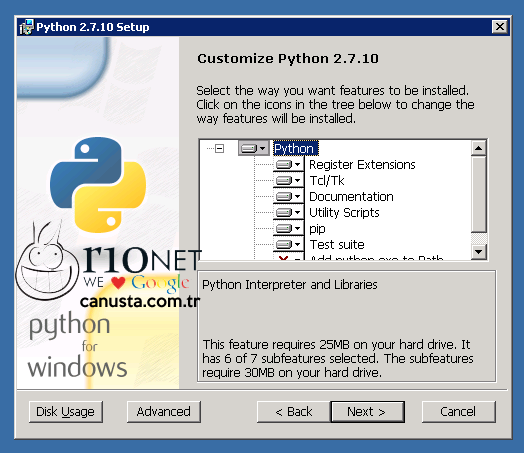
Task: Proceed with the Next button
Action: click(368, 412)
